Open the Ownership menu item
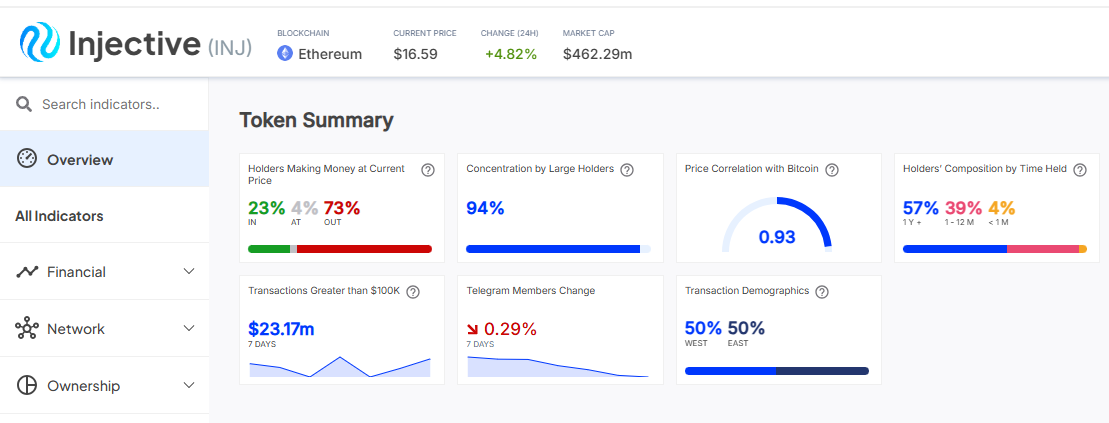Viewport: 1109px width, 423px height. click(x=104, y=386)
